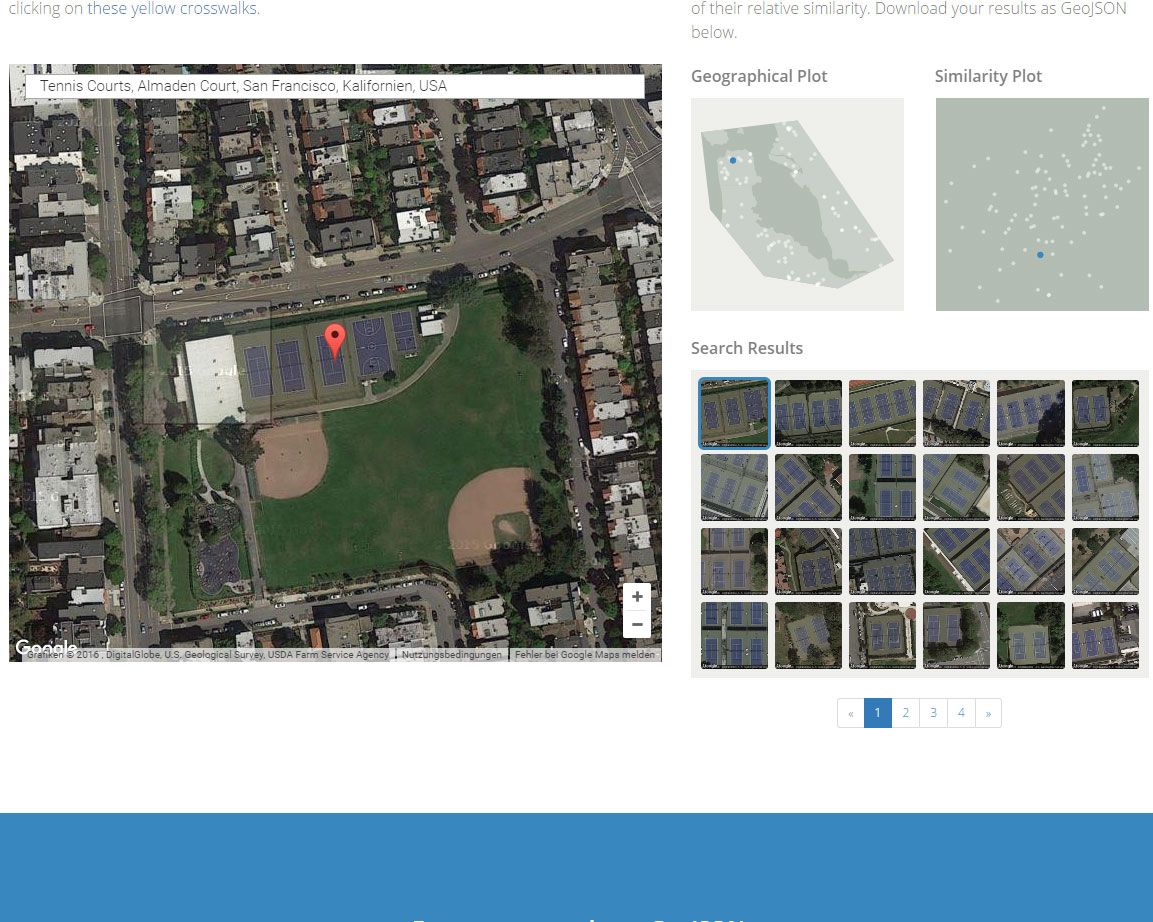
Task: Follow the 'these yellow crosswalks' link
Action: pyautogui.click(x=172, y=9)
